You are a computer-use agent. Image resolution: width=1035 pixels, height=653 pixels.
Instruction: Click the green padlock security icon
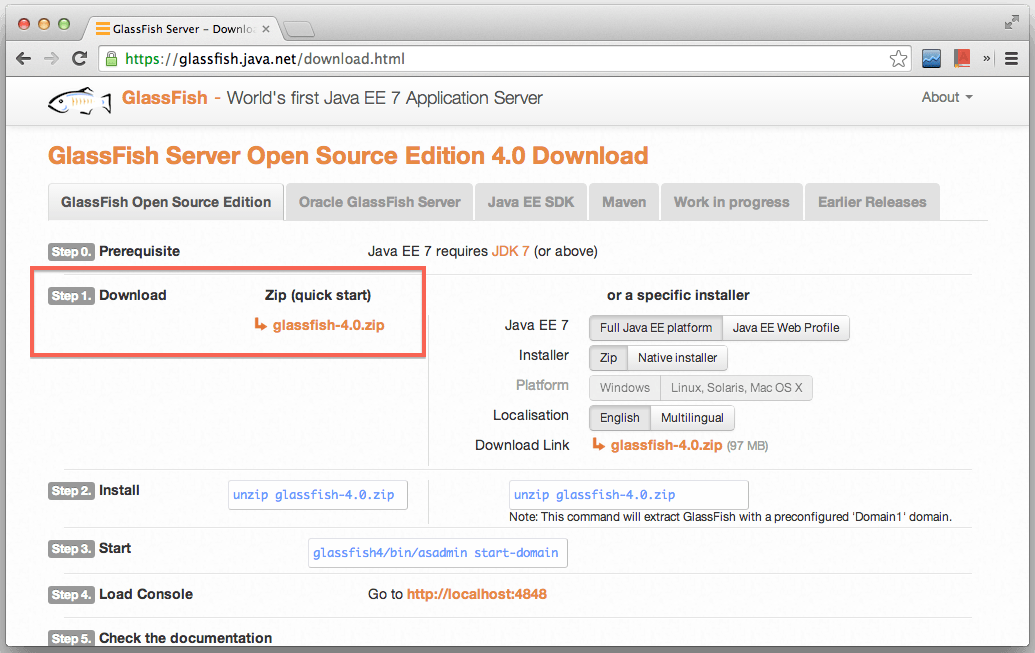point(112,59)
